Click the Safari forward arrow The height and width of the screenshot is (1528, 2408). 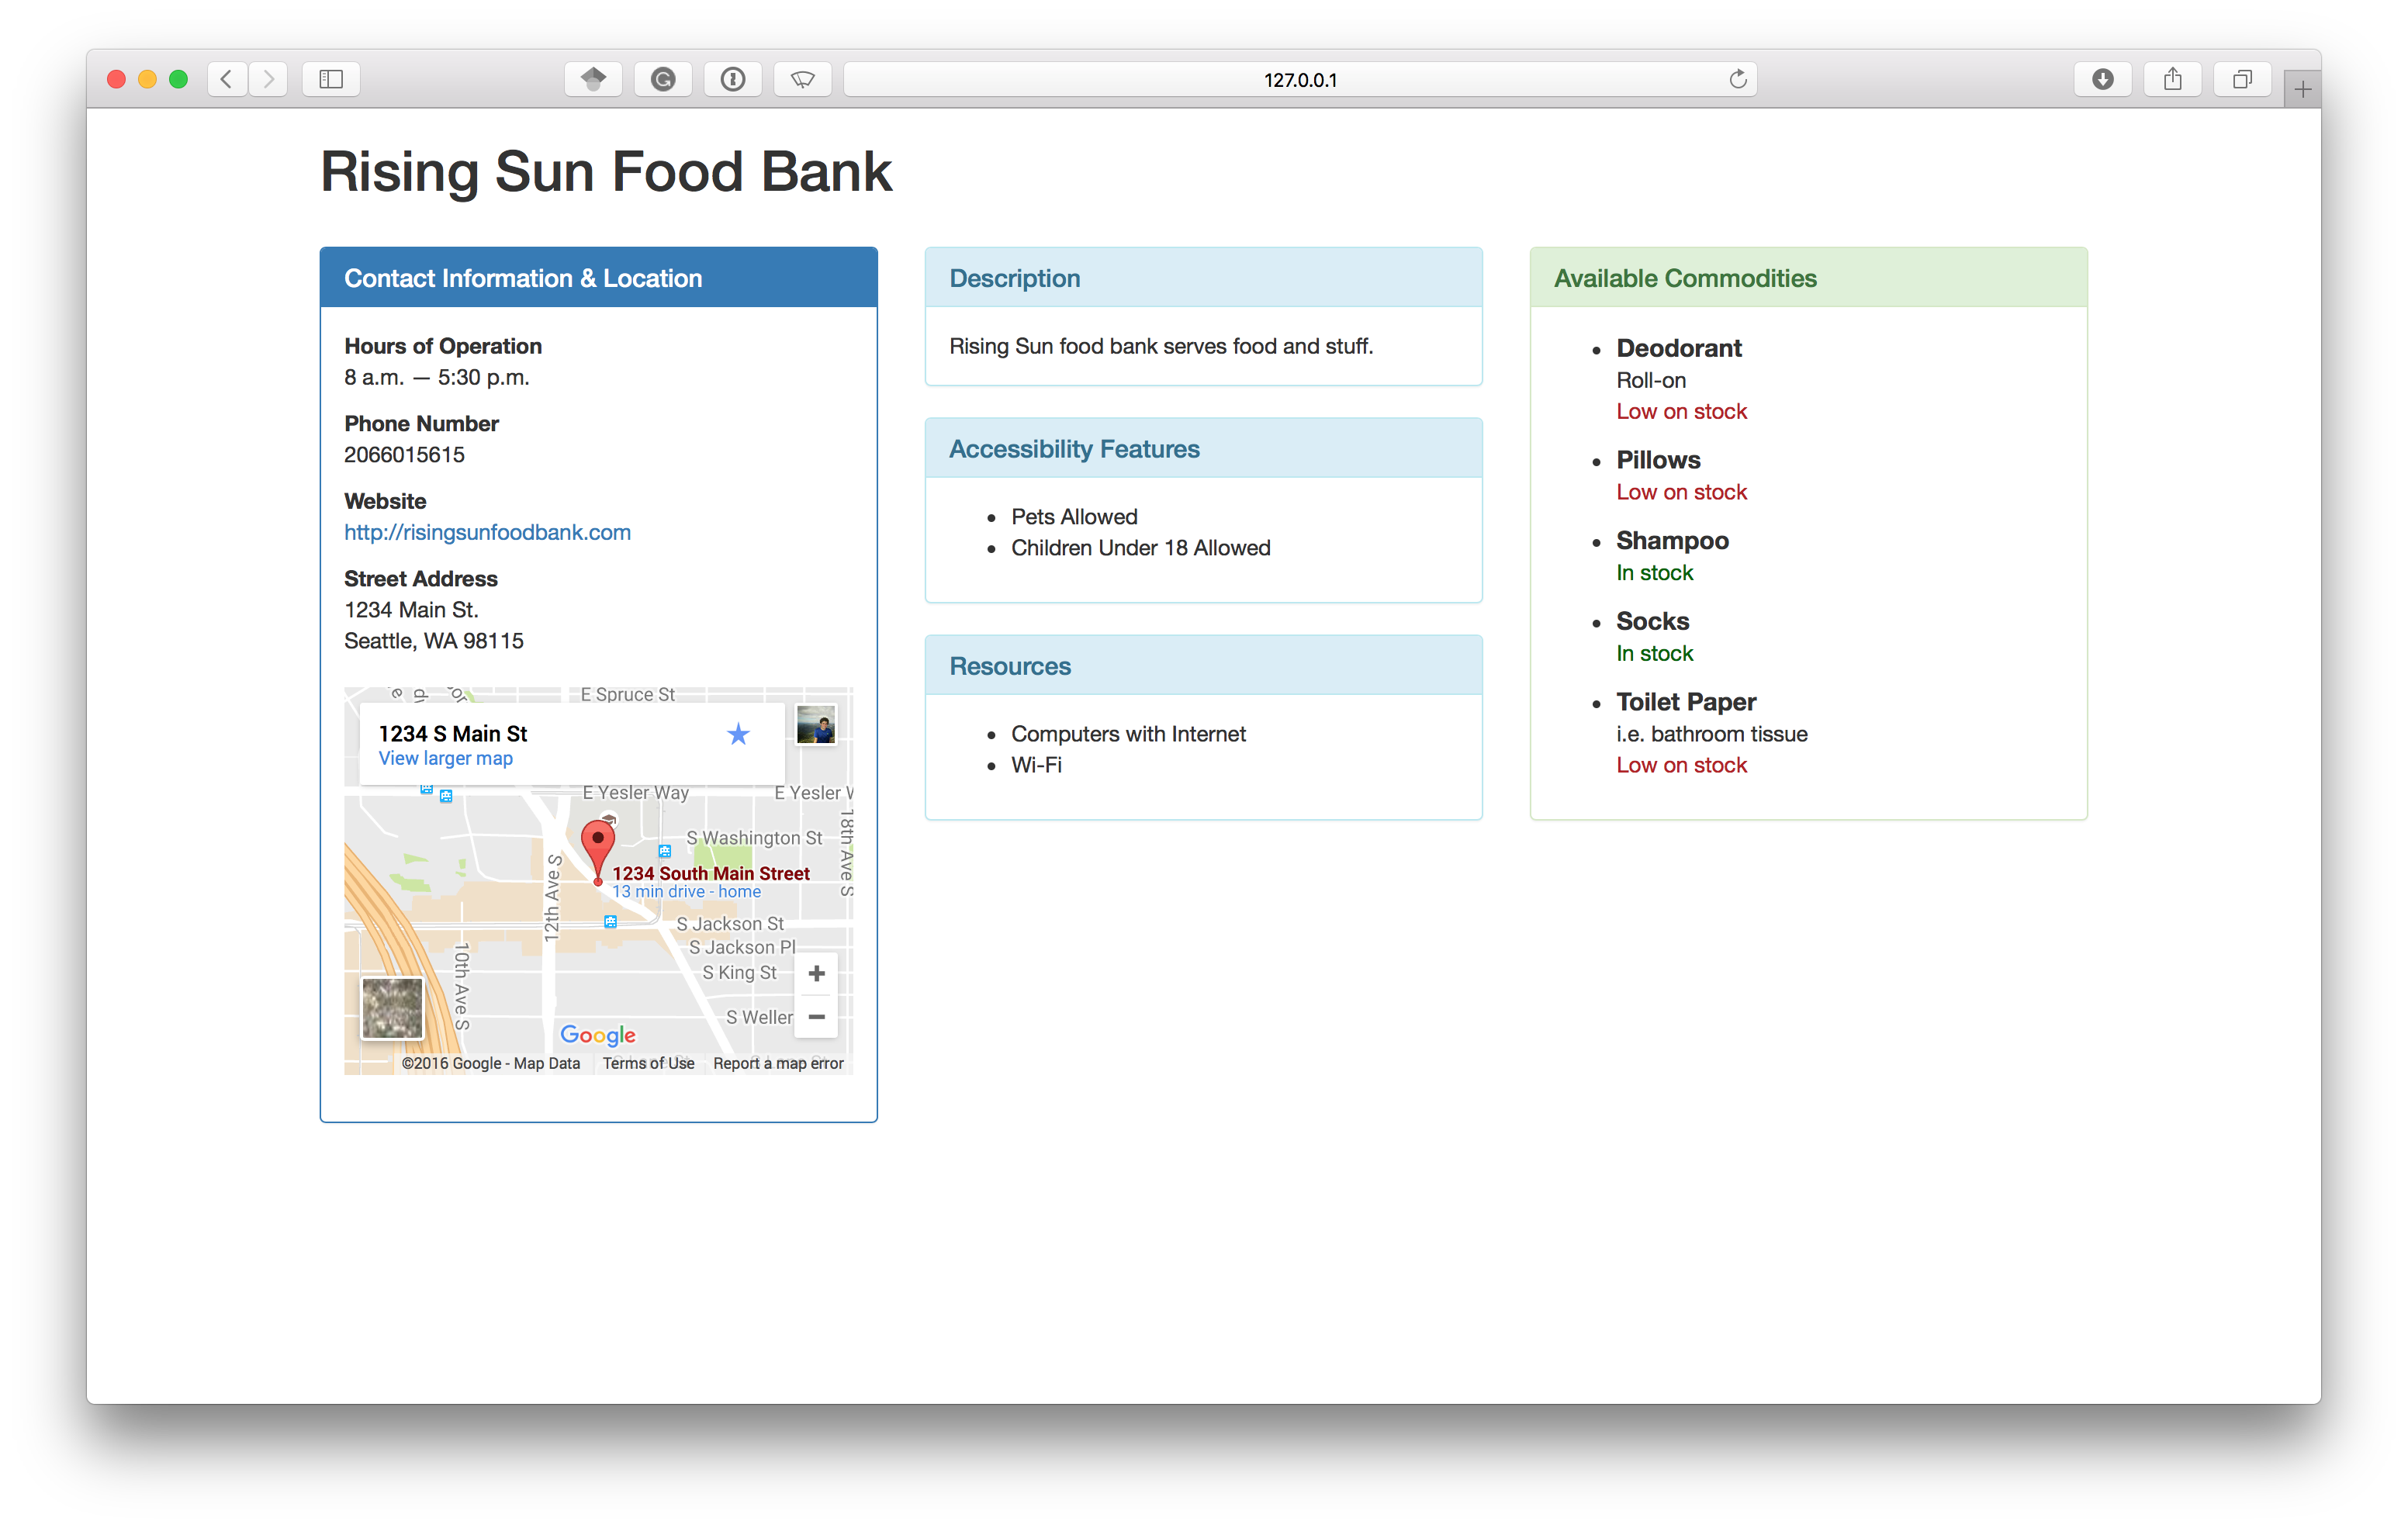pos(268,79)
